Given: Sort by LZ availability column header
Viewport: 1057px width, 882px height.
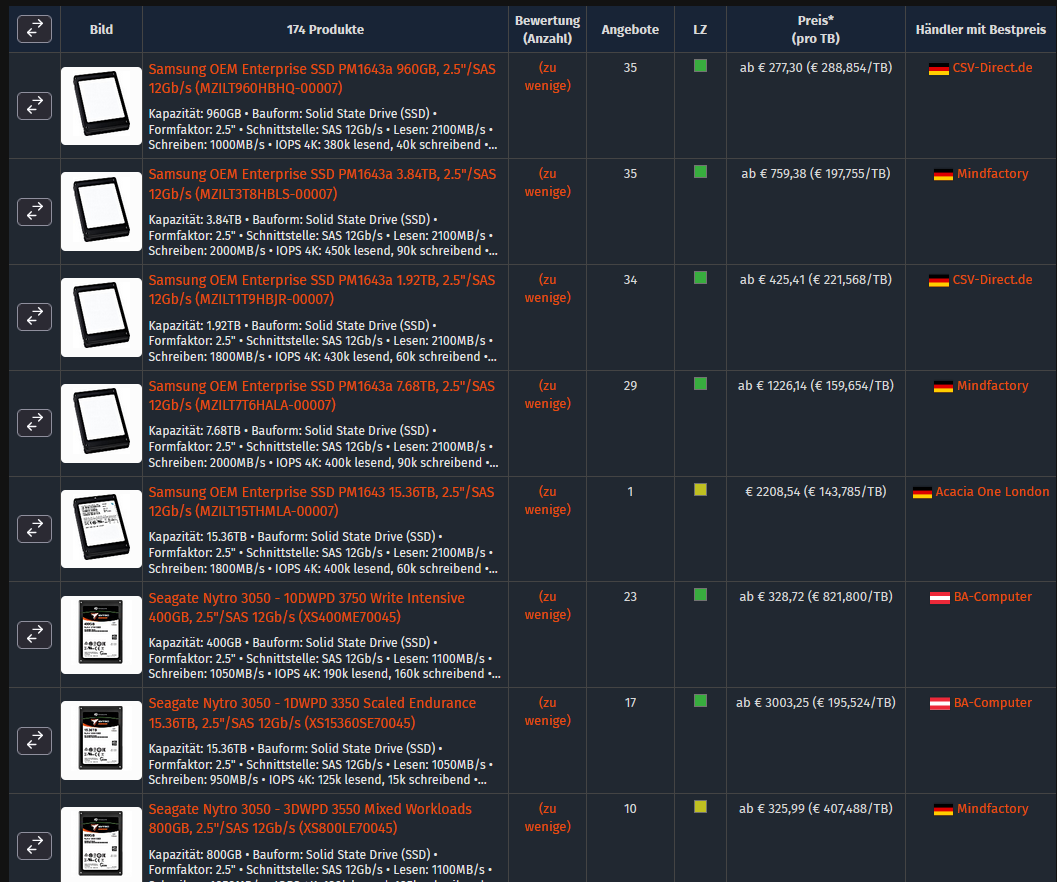Looking at the screenshot, I should (x=700, y=29).
